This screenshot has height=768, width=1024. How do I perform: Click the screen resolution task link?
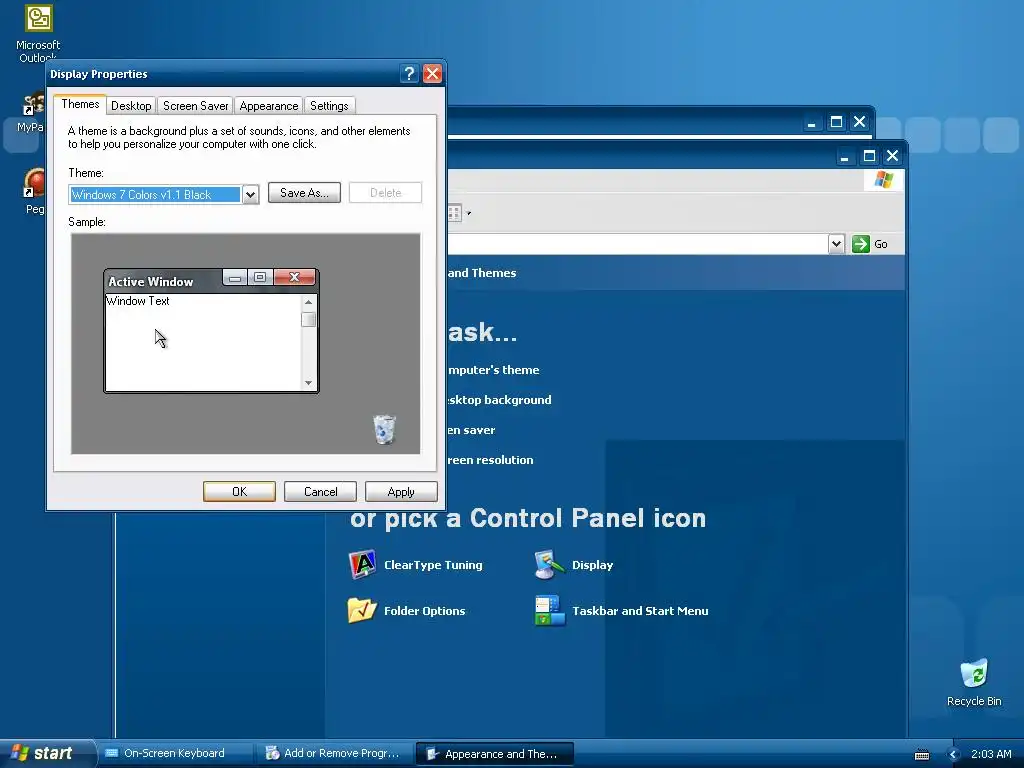pos(490,460)
